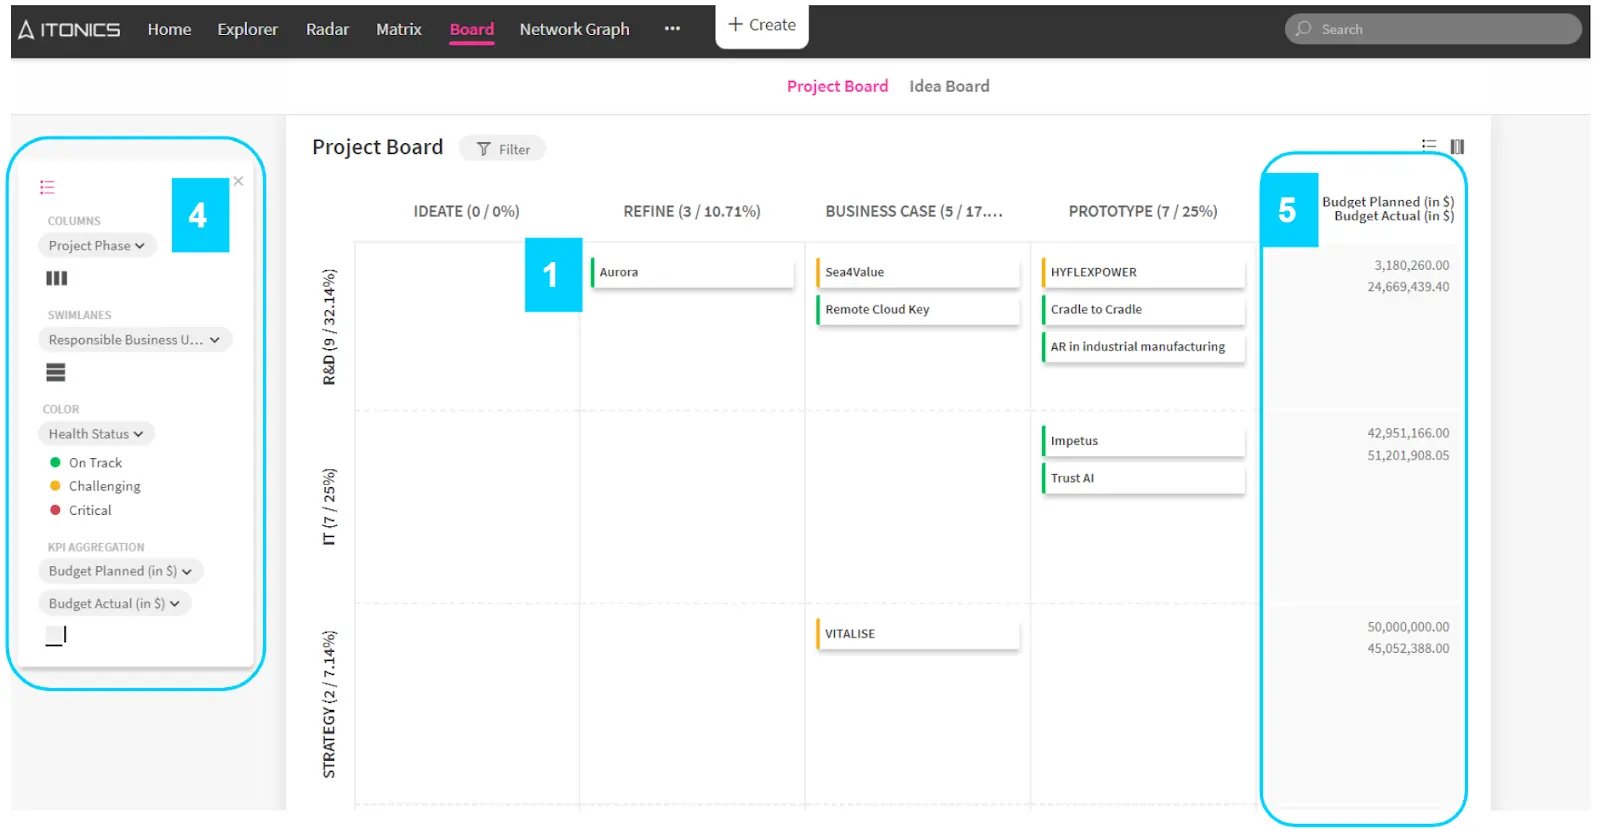Image resolution: width=1600 pixels, height=835 pixels.
Task: Click the 3,180,260.00 budget value
Action: point(1411,266)
